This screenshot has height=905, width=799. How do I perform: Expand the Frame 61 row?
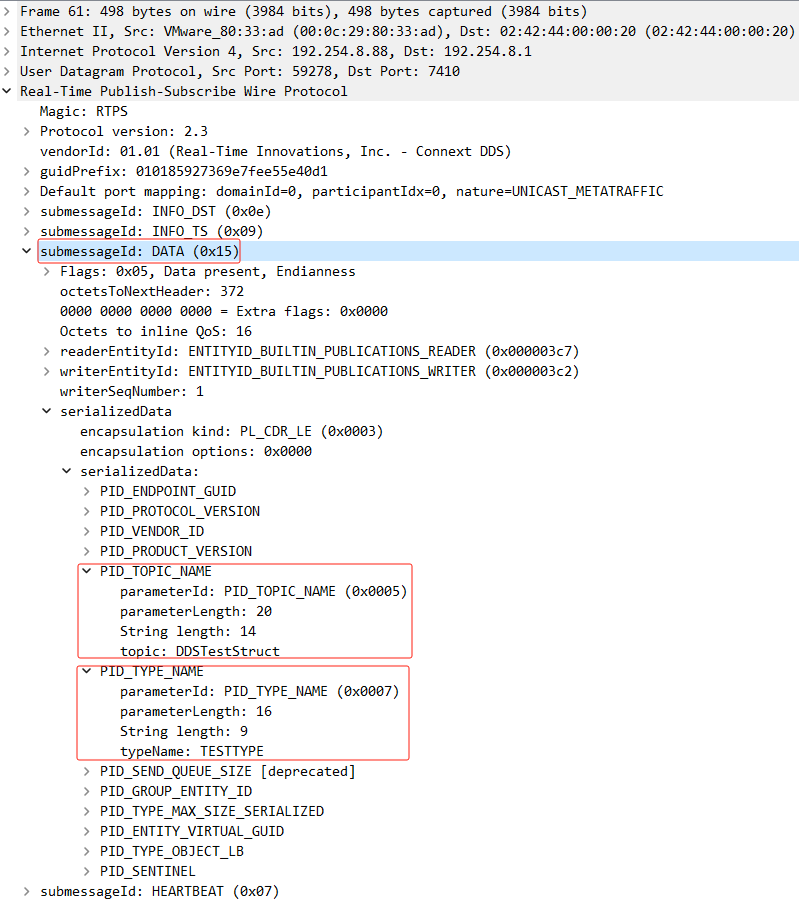(x=8, y=11)
